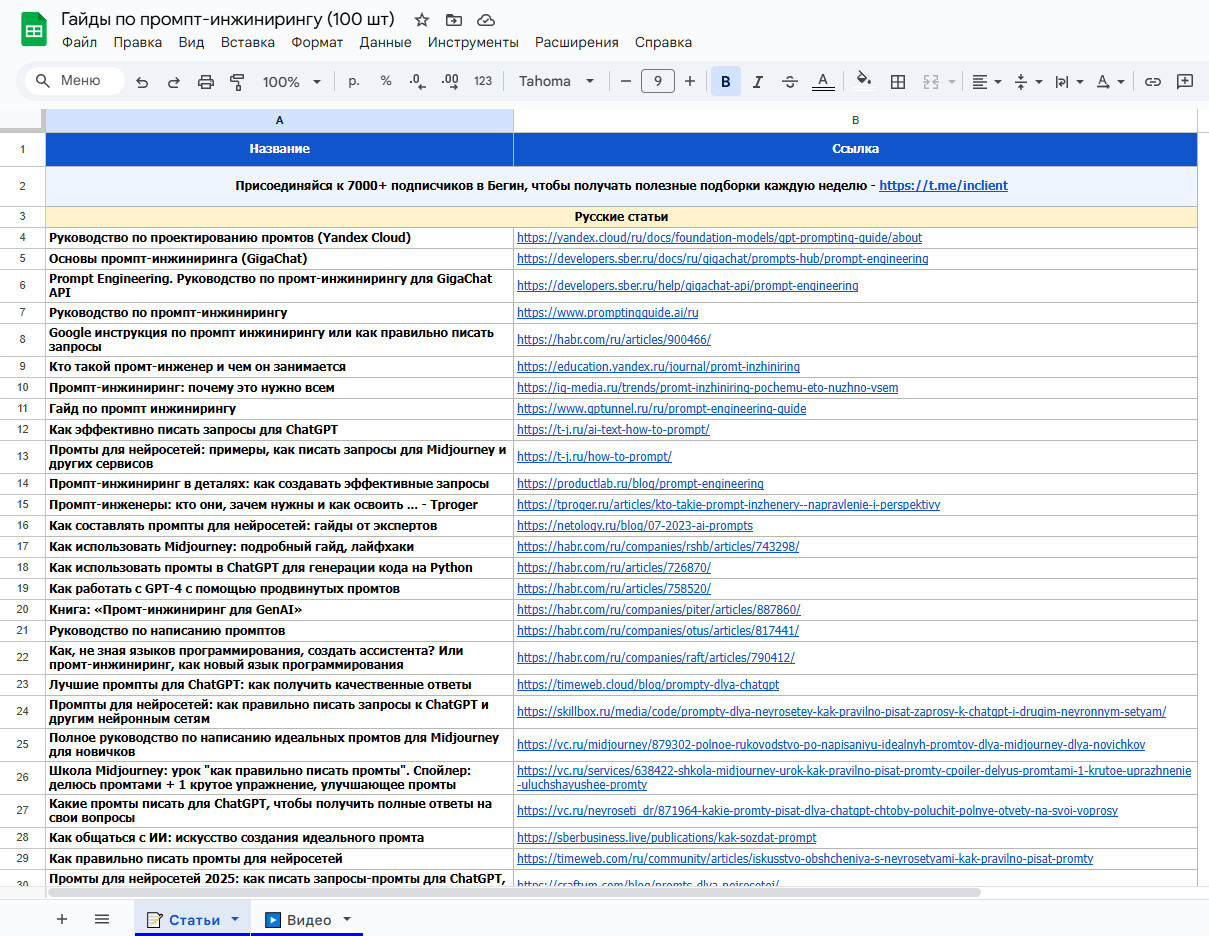1209x936 pixels.
Task: Open the zoom 100% dropdown
Action: (291, 82)
